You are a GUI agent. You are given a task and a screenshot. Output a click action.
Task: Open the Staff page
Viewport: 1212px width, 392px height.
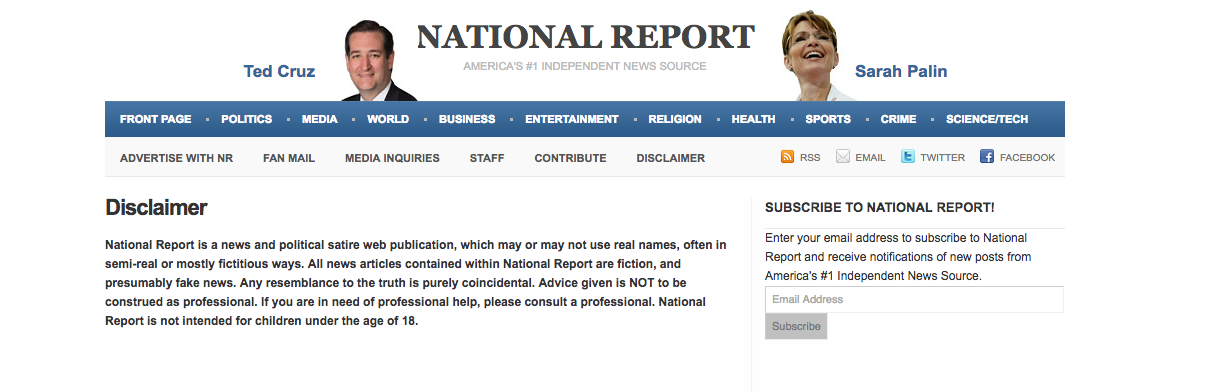point(487,158)
